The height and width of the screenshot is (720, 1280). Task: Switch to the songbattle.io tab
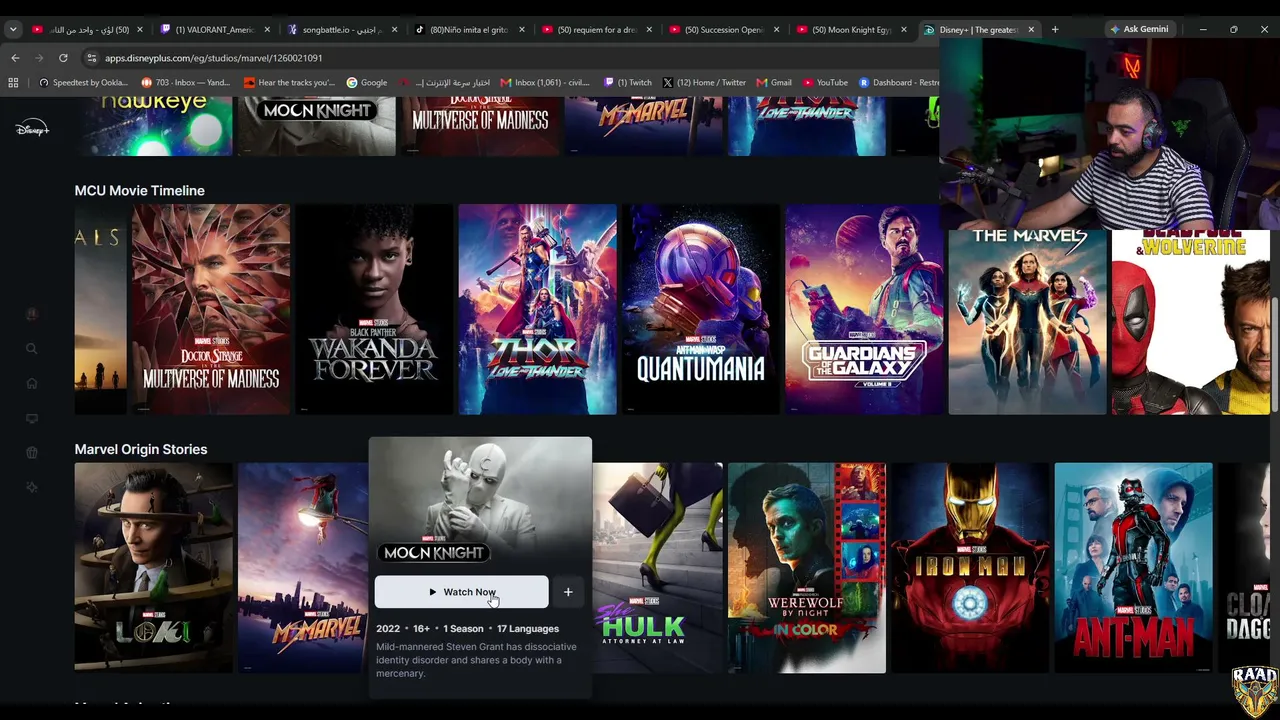pos(342,30)
